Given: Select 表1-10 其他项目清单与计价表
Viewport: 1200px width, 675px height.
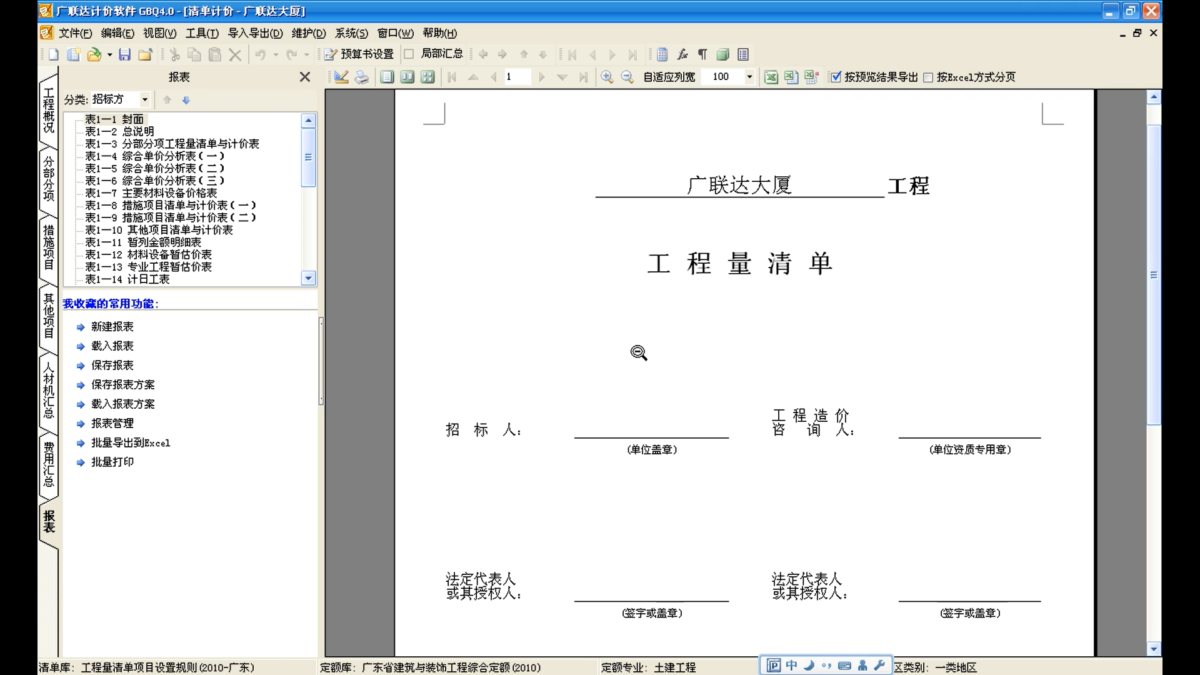Looking at the screenshot, I should [x=159, y=230].
